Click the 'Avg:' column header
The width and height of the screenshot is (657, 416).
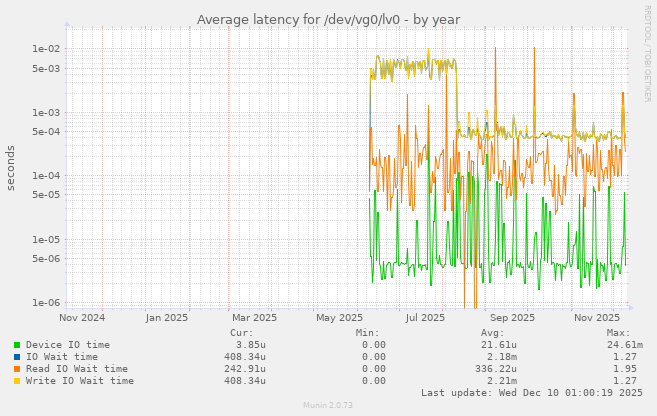493,333
